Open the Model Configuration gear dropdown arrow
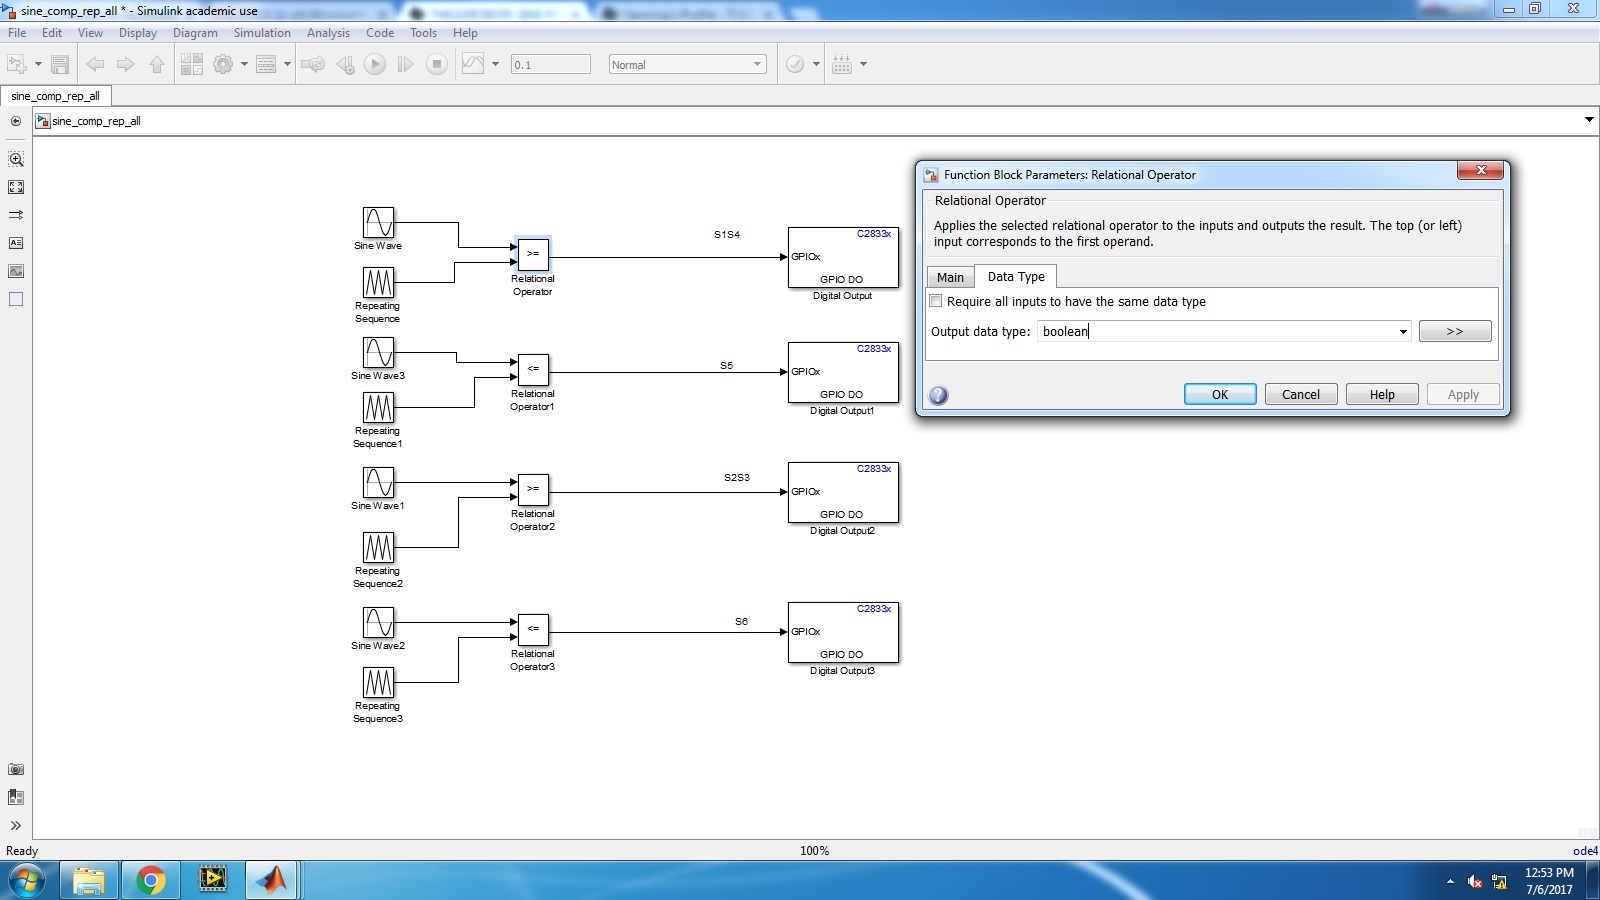Viewport: 1600px width, 900px height. point(244,64)
